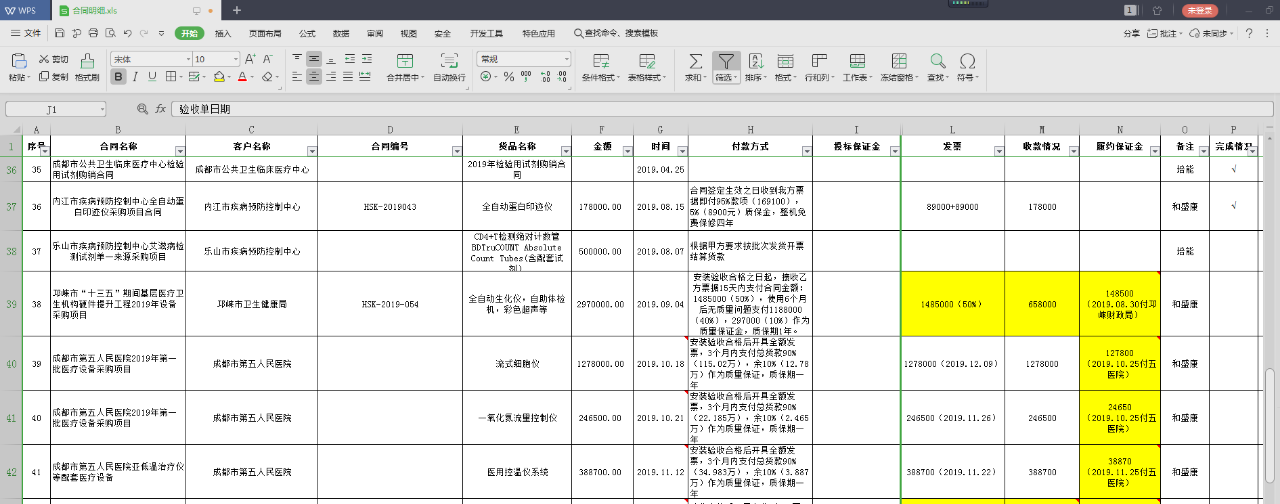Click the Save icon in quick toolbar
Screen dimensions: 1280x504
coord(60,33)
